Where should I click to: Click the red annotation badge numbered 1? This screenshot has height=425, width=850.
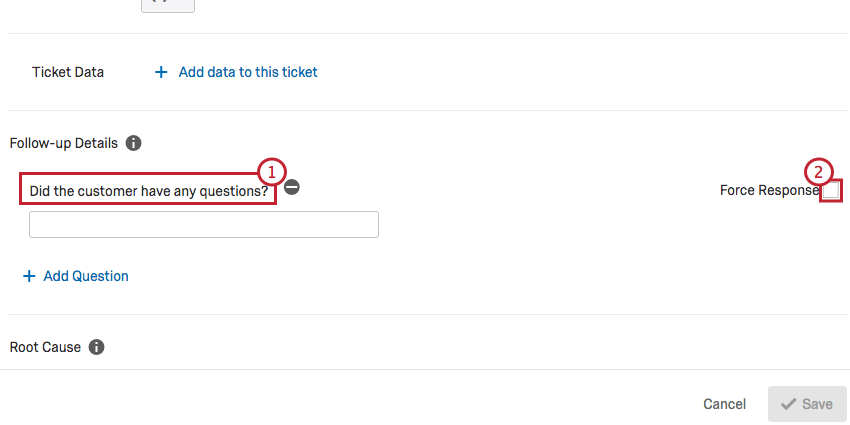(x=271, y=170)
